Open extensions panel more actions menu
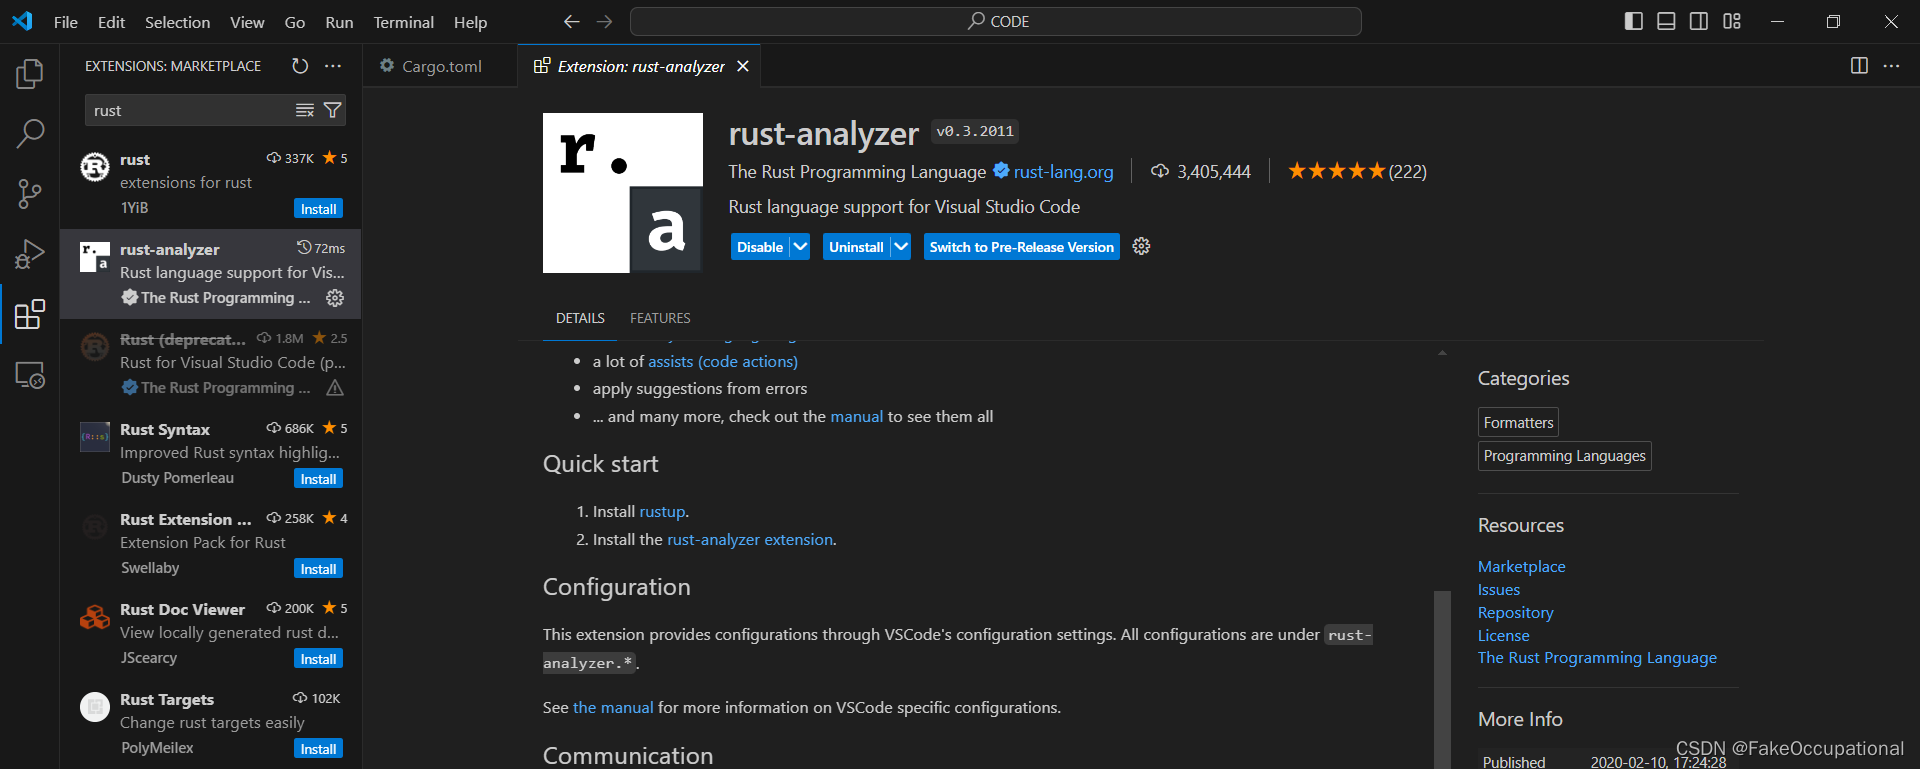Viewport: 1920px width, 769px height. click(x=333, y=66)
